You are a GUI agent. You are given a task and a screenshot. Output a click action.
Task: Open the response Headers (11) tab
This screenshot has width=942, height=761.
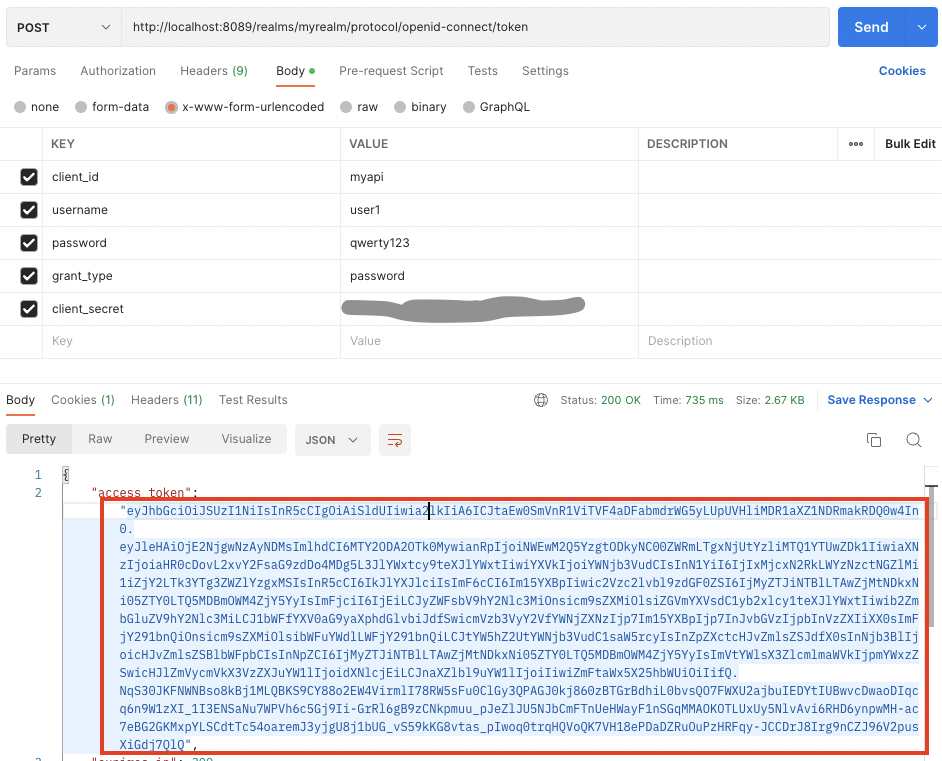click(166, 400)
